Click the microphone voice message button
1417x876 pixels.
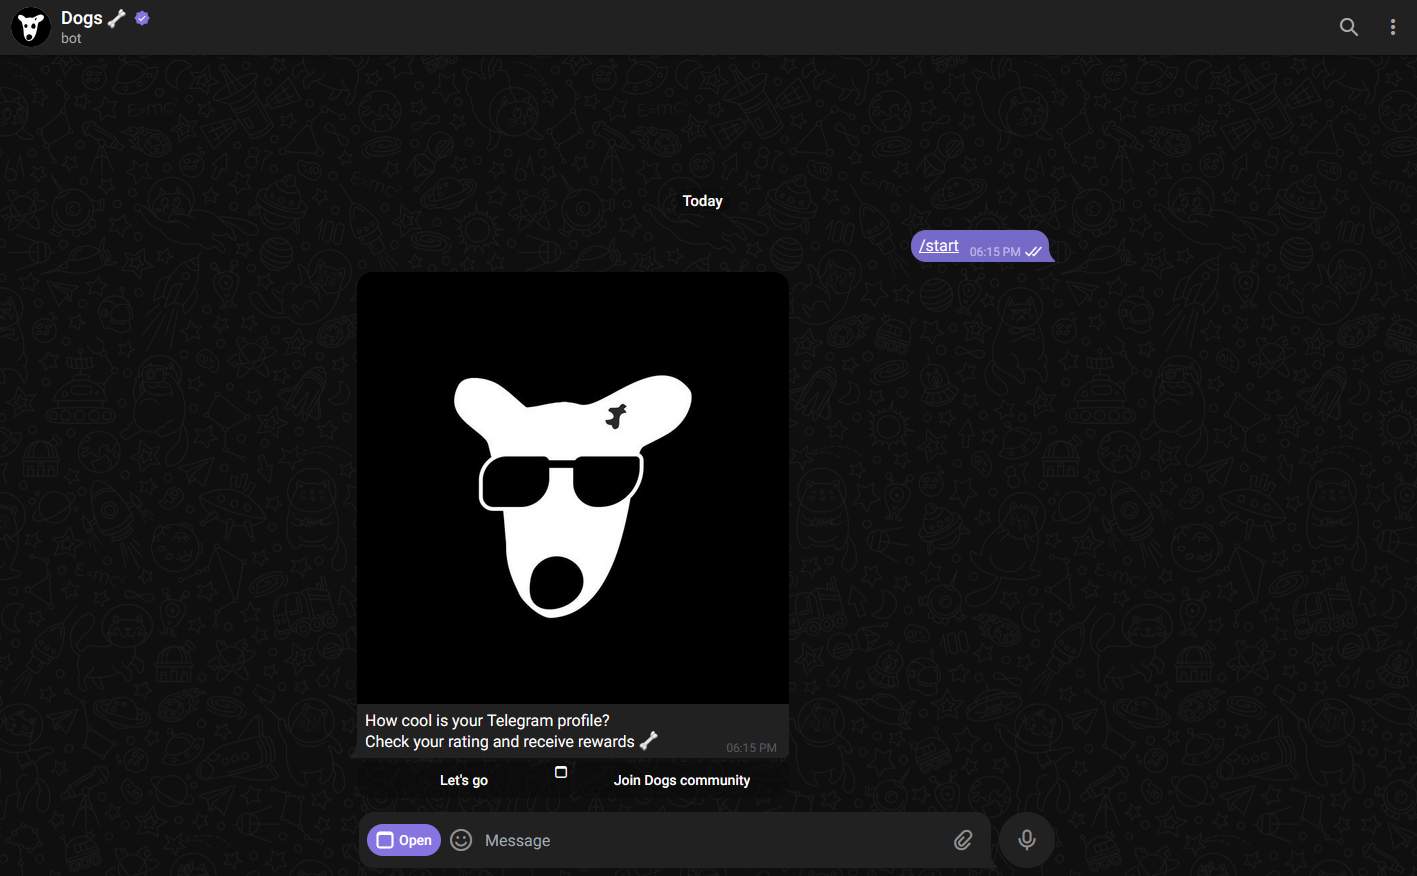click(x=1027, y=840)
